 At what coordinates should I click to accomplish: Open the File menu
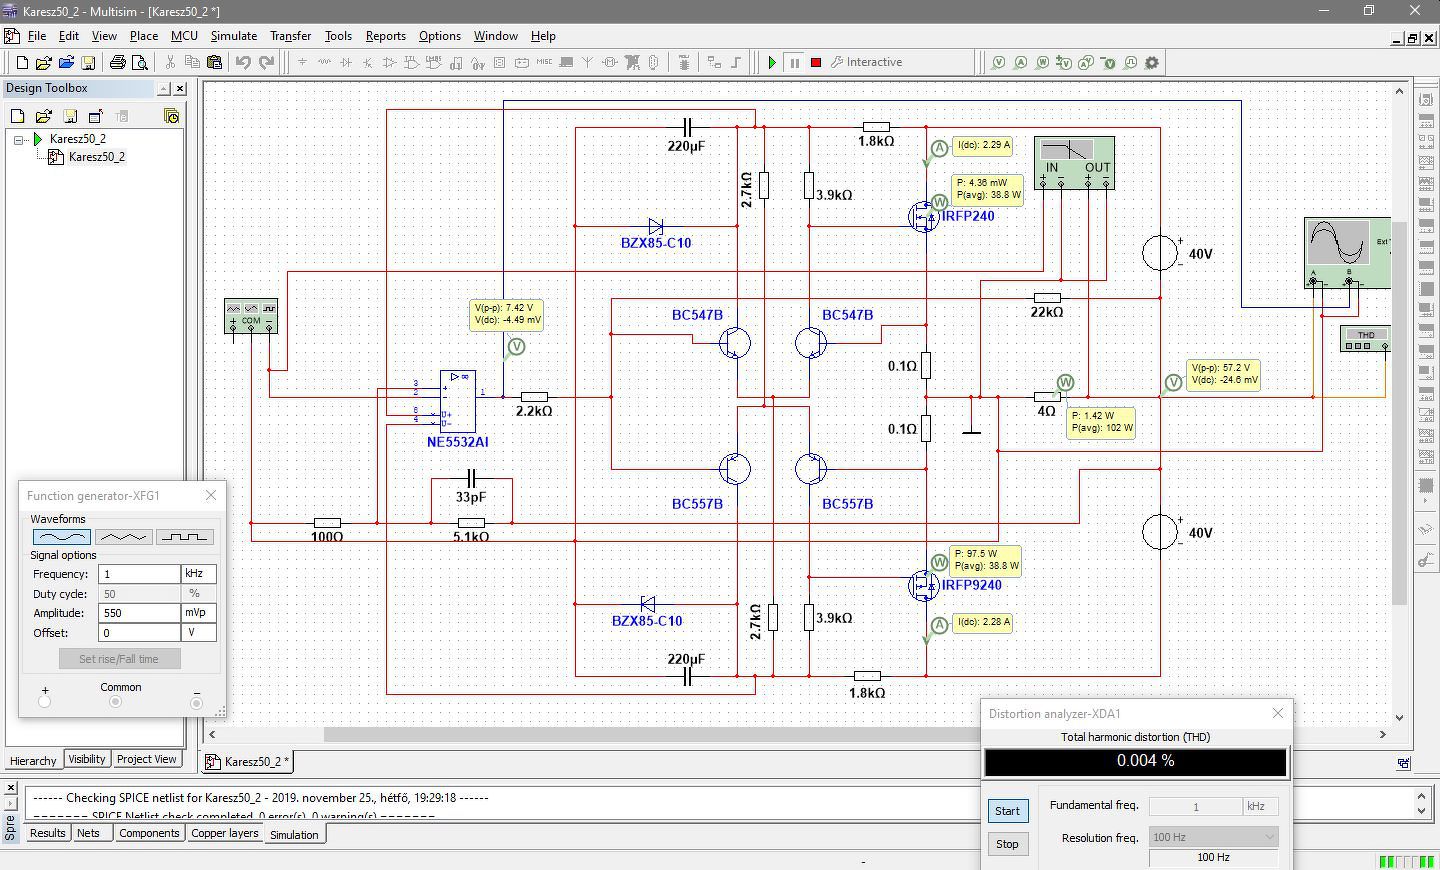pos(37,36)
